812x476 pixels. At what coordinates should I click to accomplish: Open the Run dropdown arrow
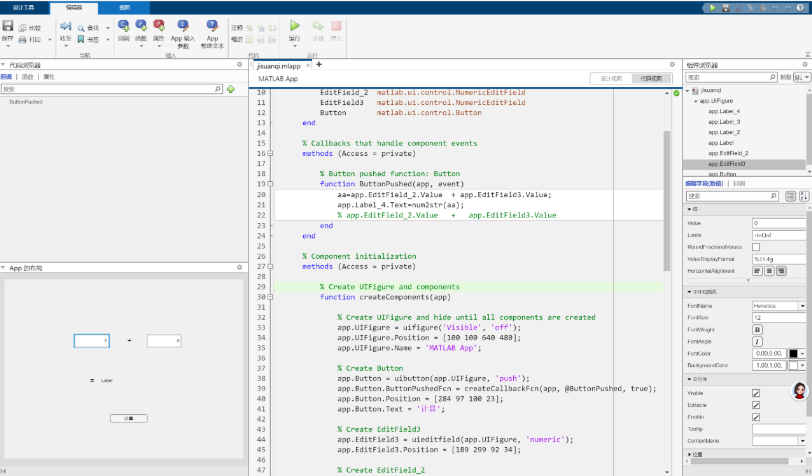pos(295,46)
